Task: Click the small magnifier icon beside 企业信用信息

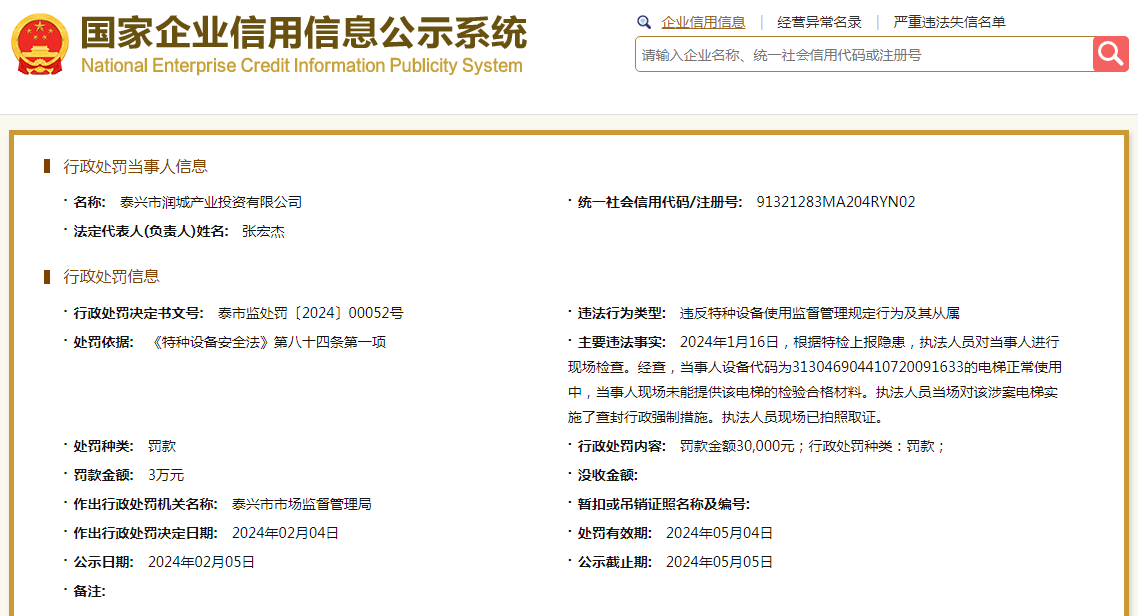Action: pyautogui.click(x=644, y=22)
